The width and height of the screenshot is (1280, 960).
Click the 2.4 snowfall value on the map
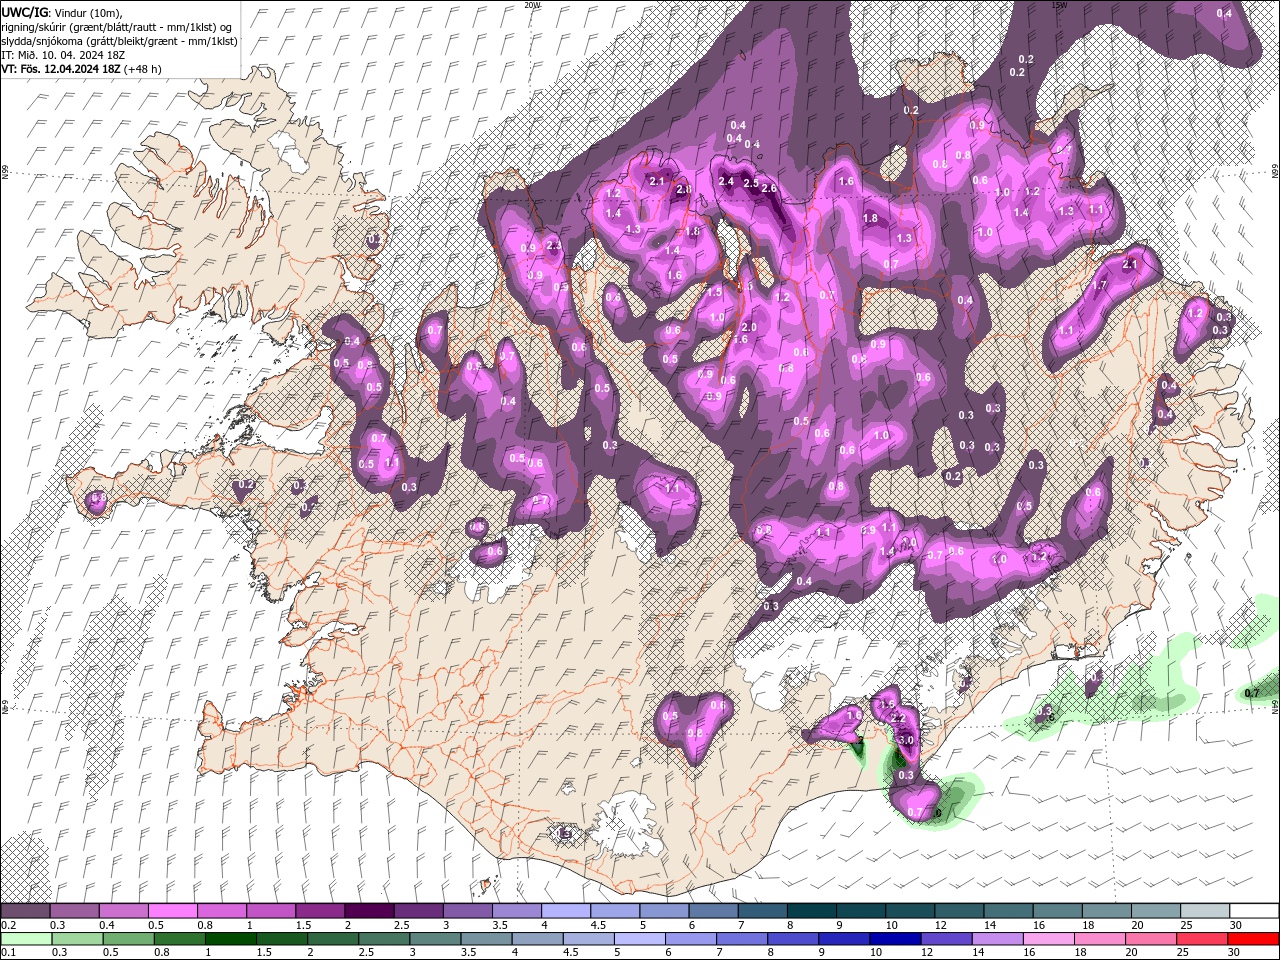click(x=727, y=181)
